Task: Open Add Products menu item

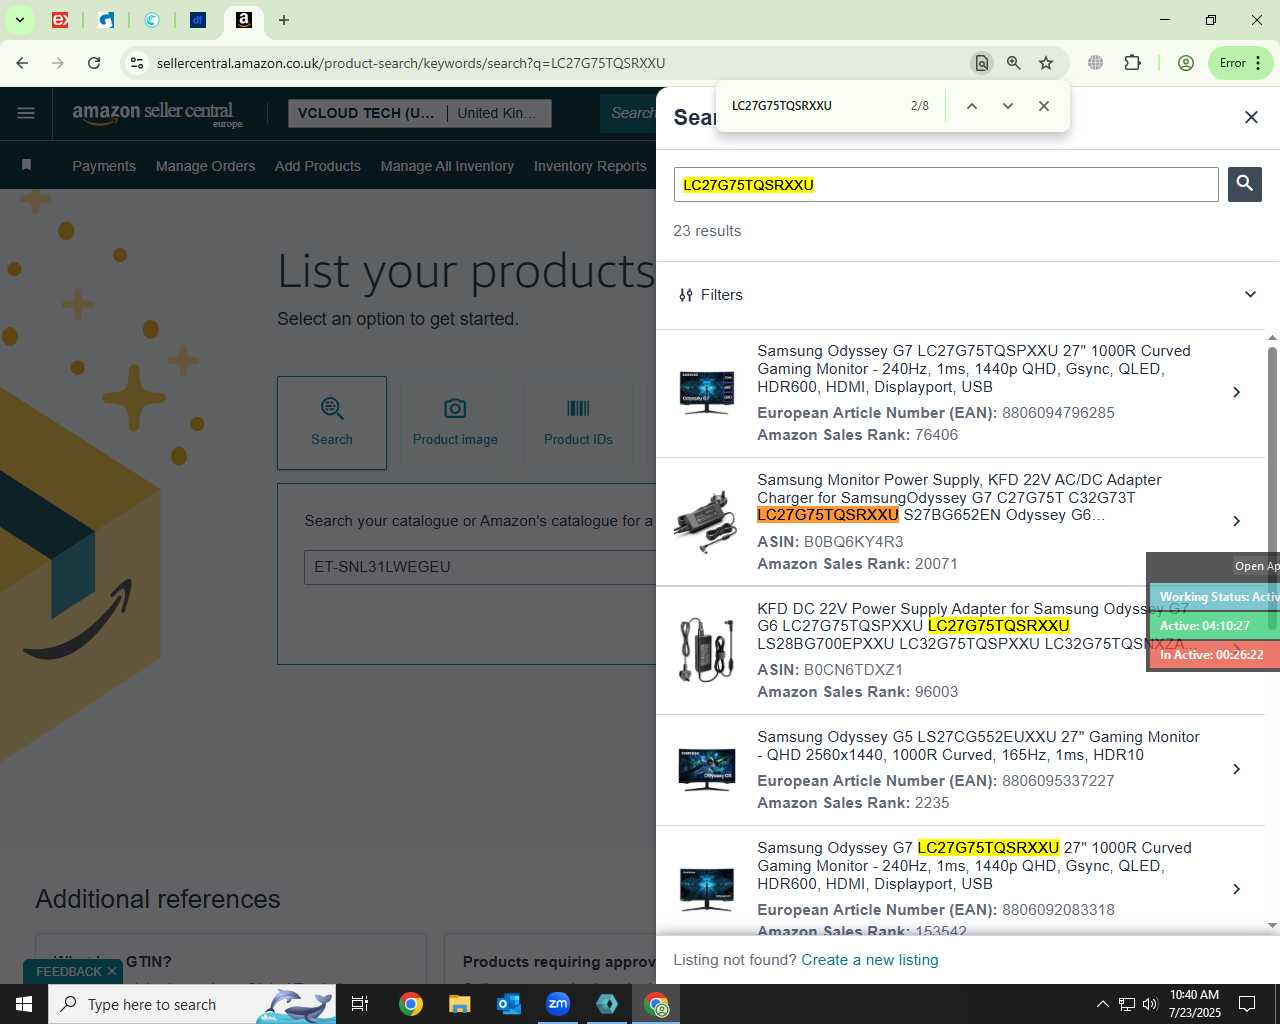Action: point(318,166)
